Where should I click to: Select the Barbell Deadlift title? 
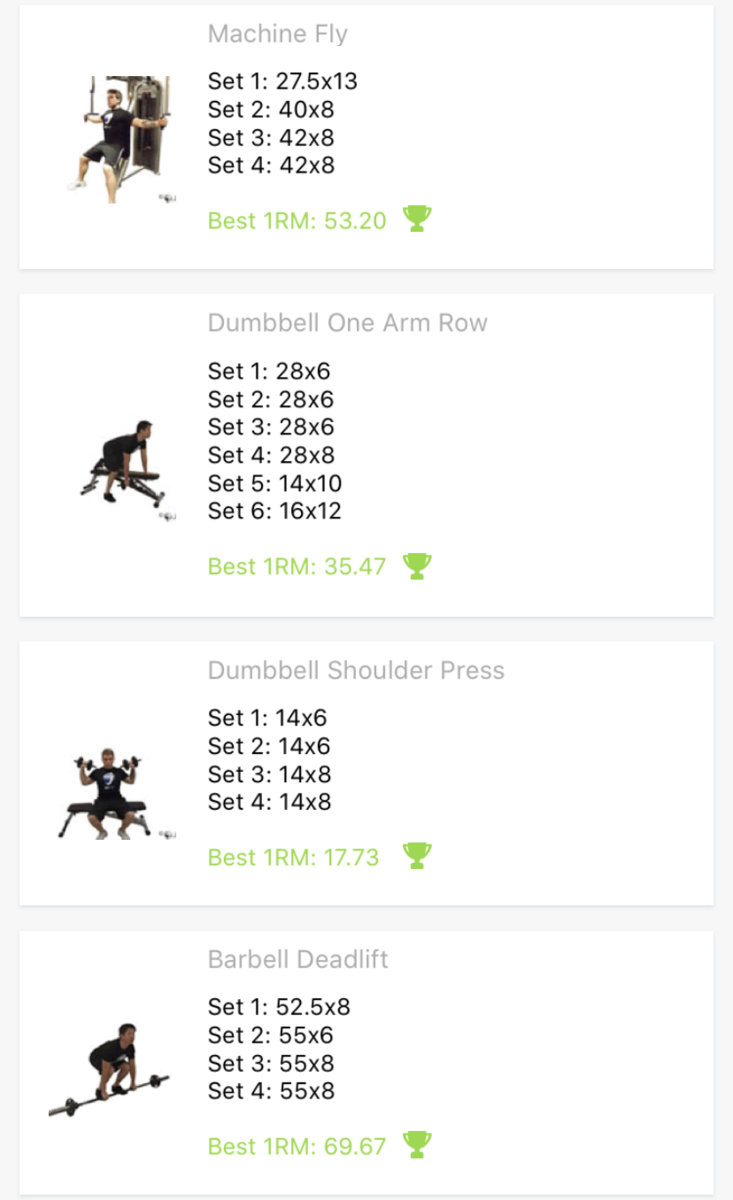pyautogui.click(x=298, y=959)
